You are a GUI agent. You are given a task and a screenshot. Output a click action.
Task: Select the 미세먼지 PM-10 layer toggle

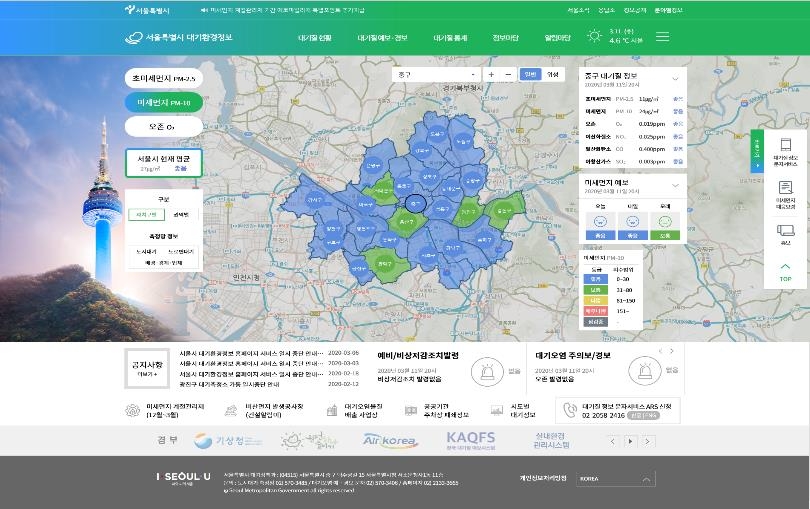164,102
